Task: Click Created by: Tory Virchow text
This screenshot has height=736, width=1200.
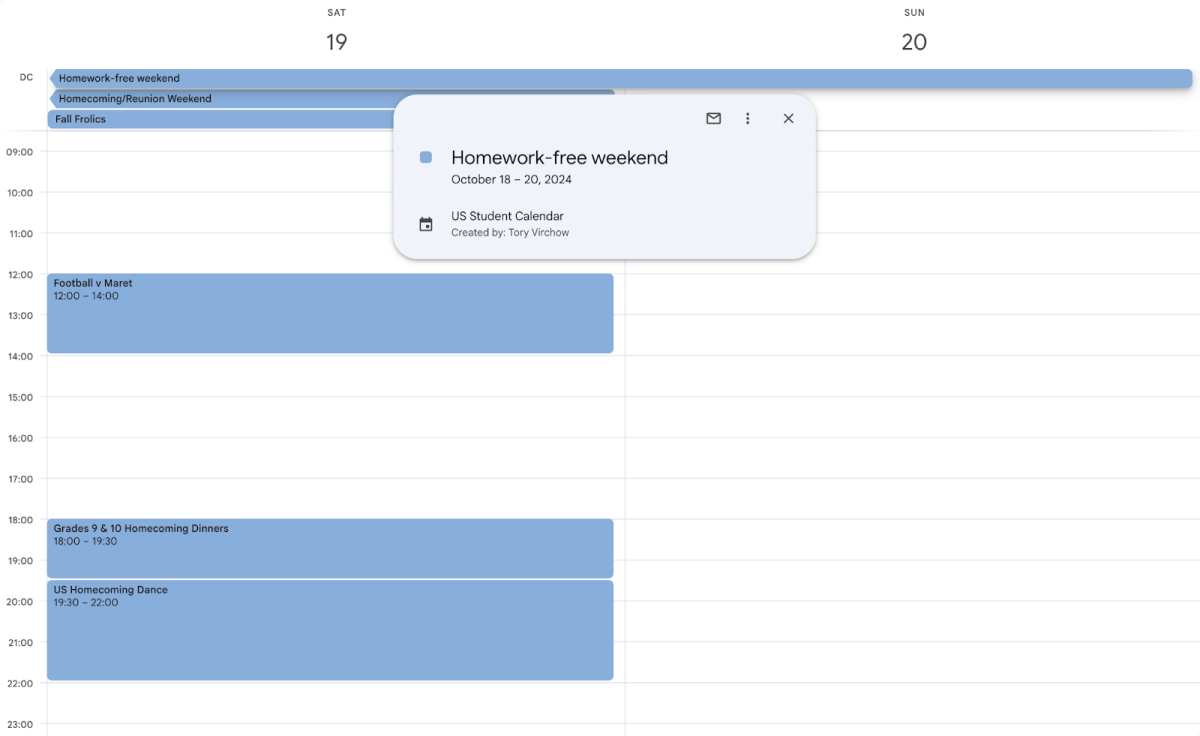Action: tap(510, 233)
